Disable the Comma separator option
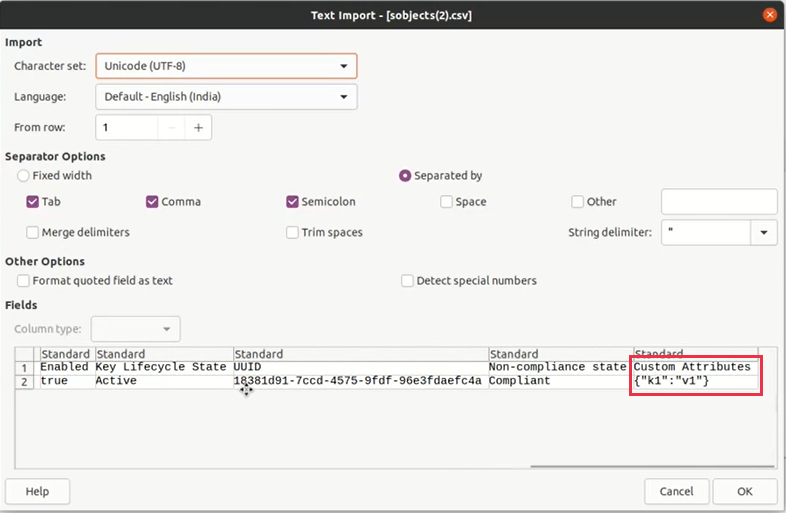786x513 pixels. click(x=153, y=202)
